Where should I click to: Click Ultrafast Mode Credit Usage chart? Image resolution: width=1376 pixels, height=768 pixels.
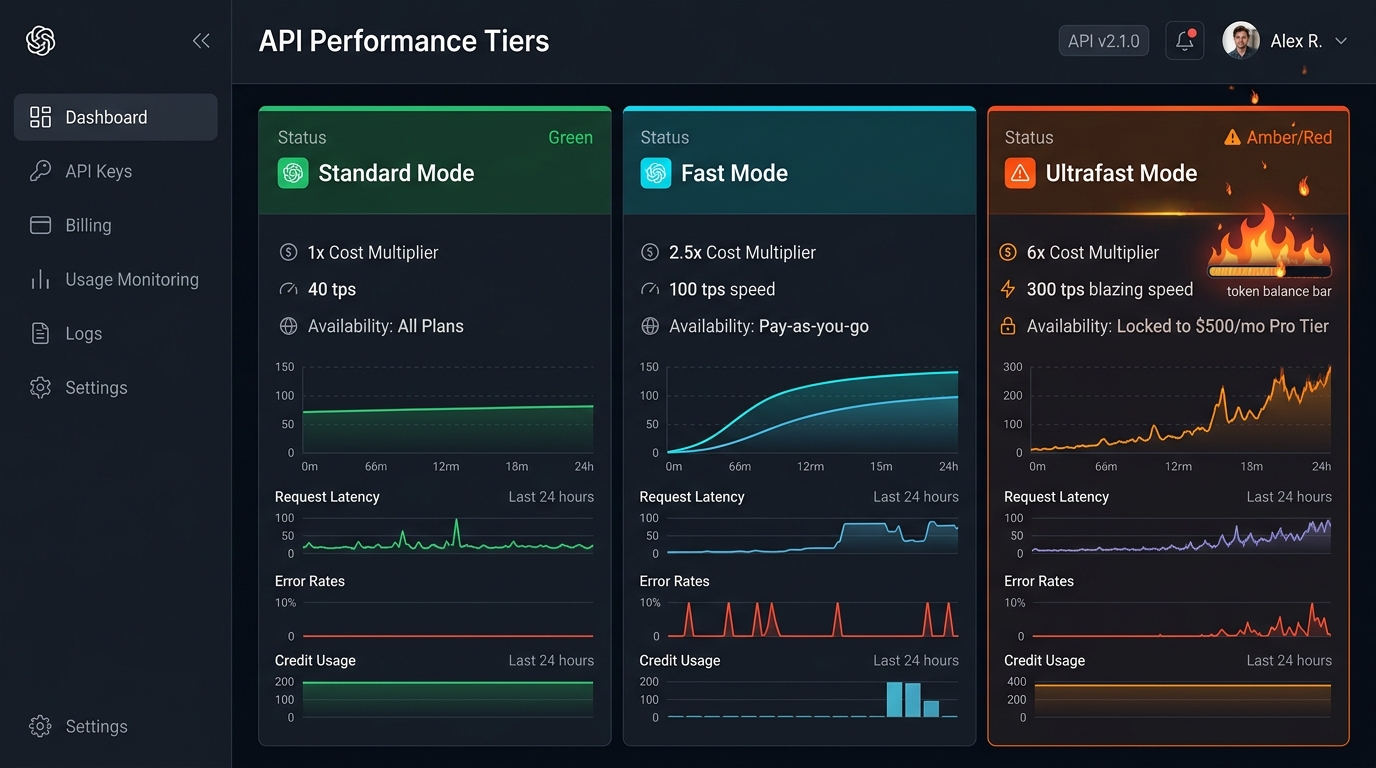click(x=1182, y=698)
